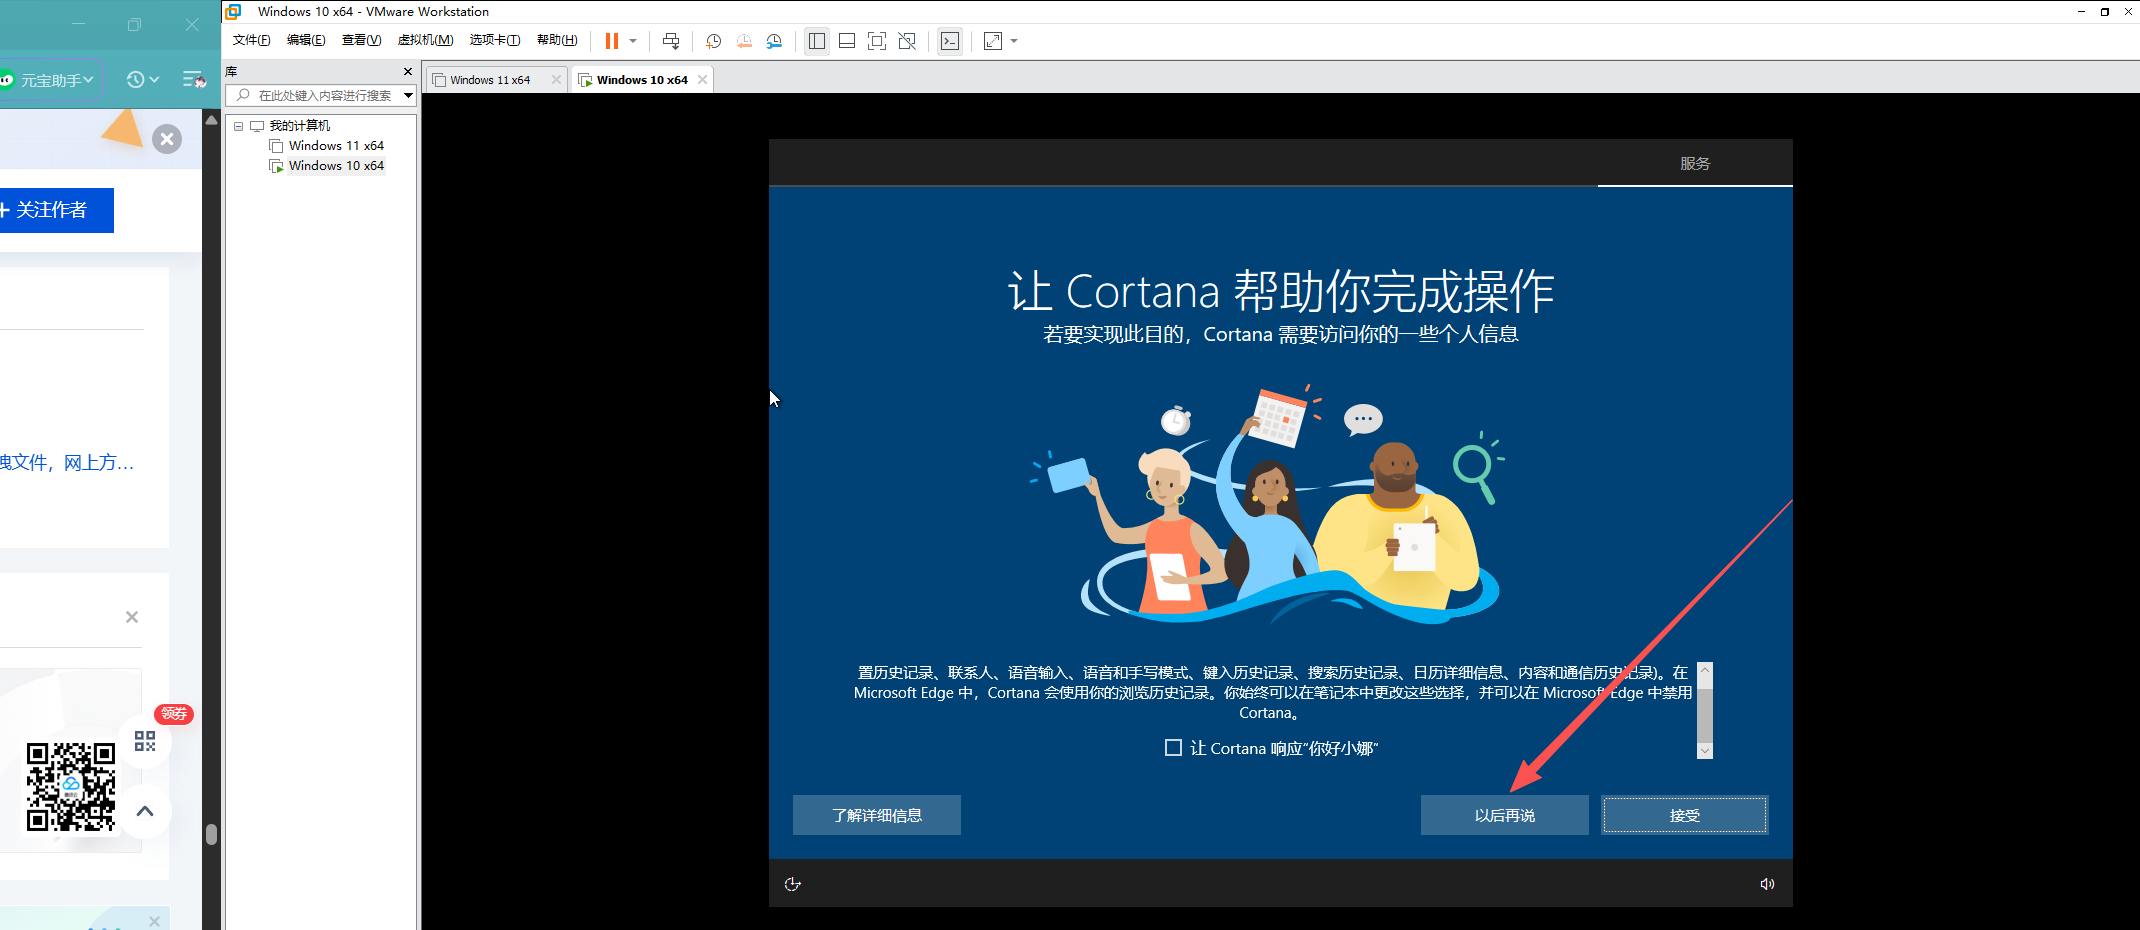Click the 接受 button
This screenshot has width=2140, height=930.
pos(1685,815)
